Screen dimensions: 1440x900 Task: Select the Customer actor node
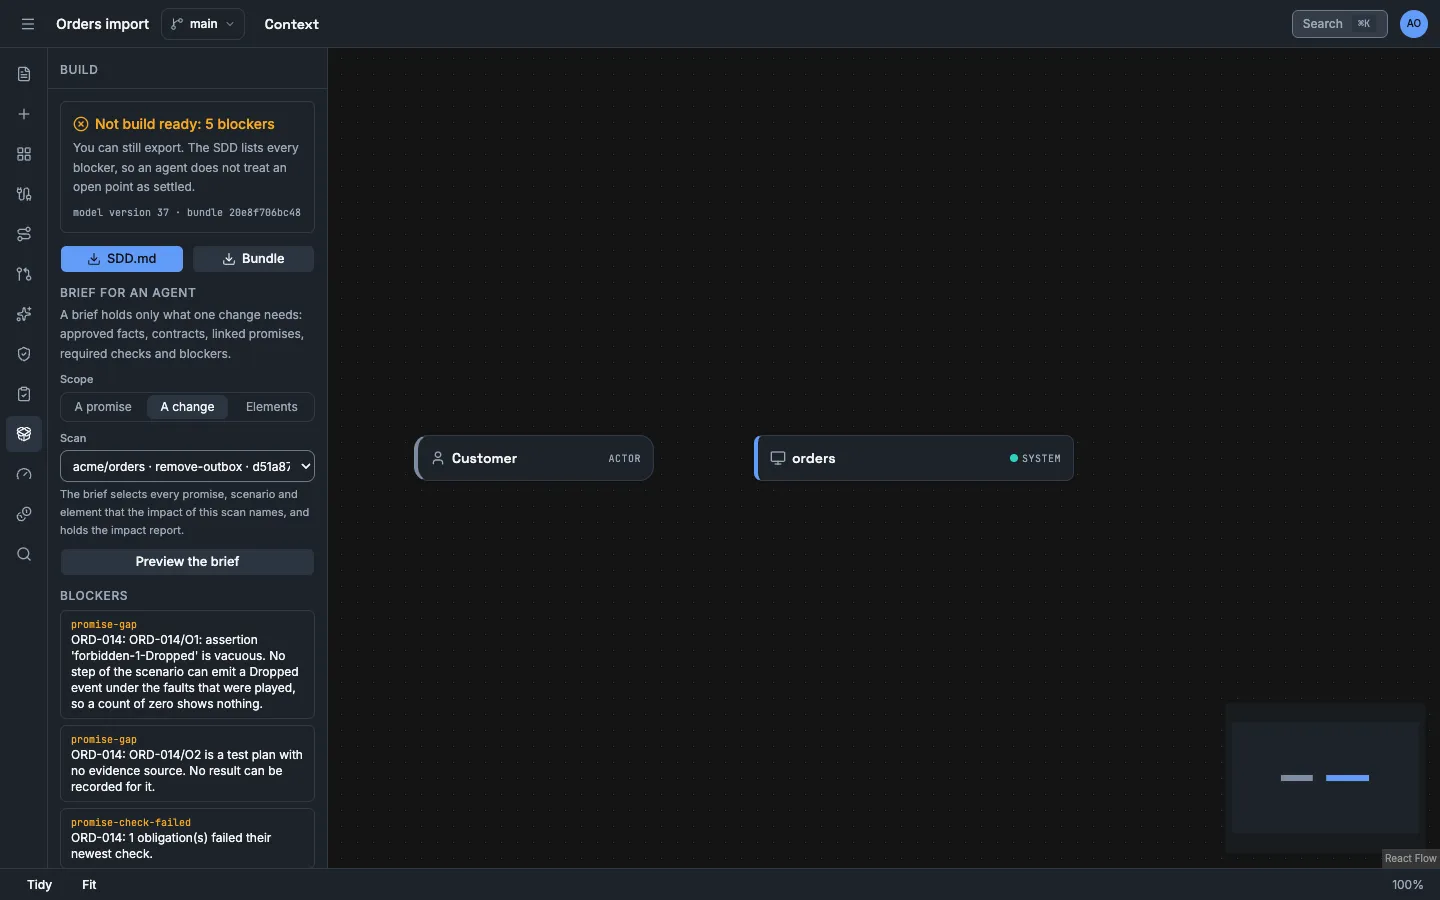pyautogui.click(x=534, y=458)
